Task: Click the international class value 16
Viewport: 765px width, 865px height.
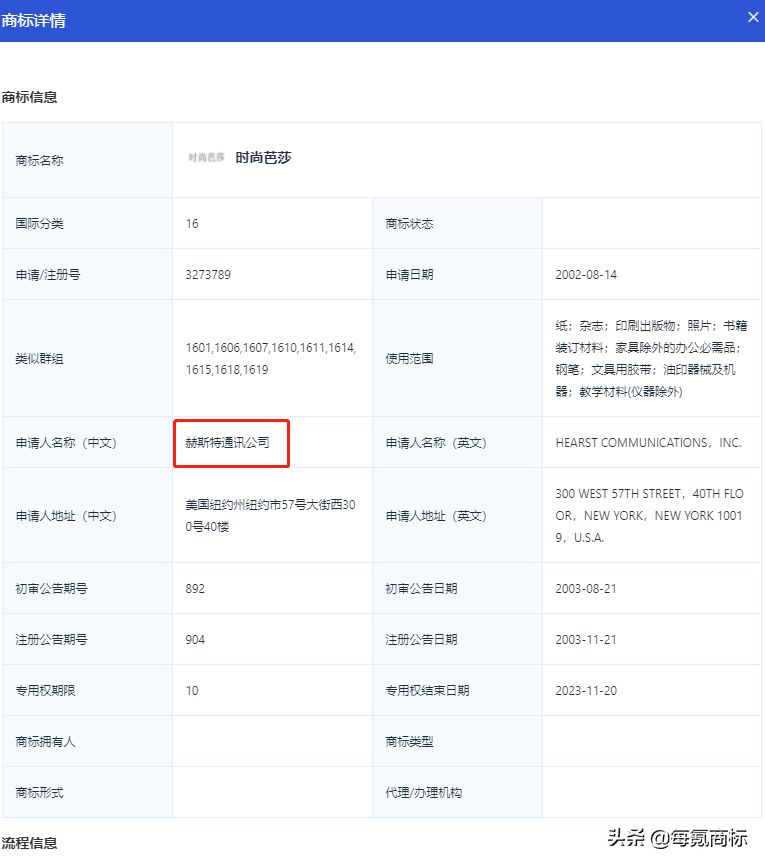Action: pos(192,223)
